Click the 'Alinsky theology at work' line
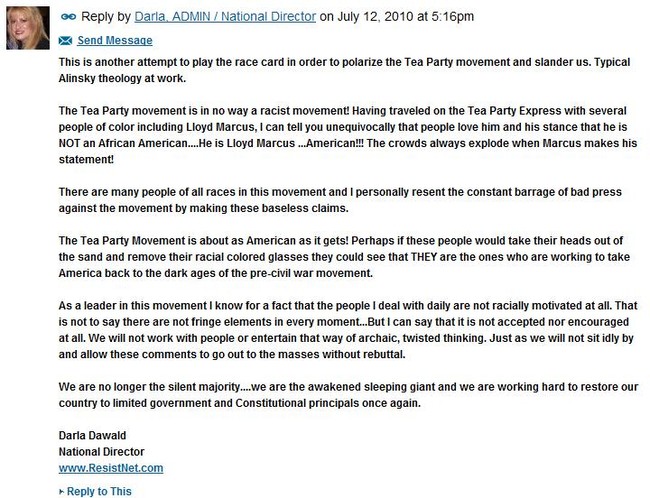The width and height of the screenshot is (650, 498). [x=122, y=78]
